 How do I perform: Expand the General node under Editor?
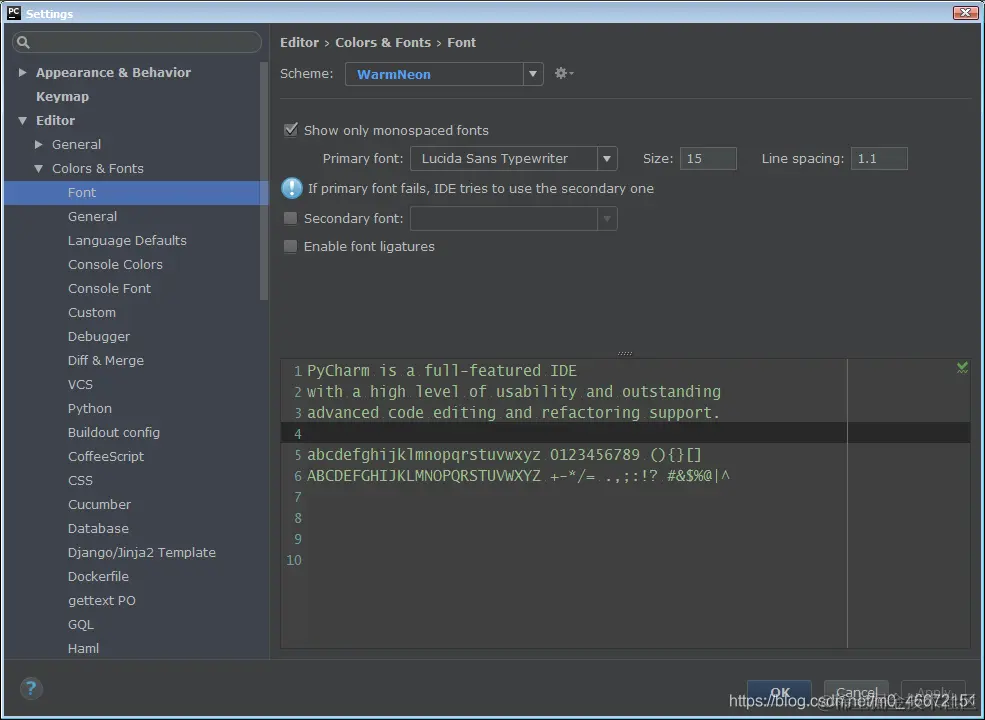coord(39,144)
